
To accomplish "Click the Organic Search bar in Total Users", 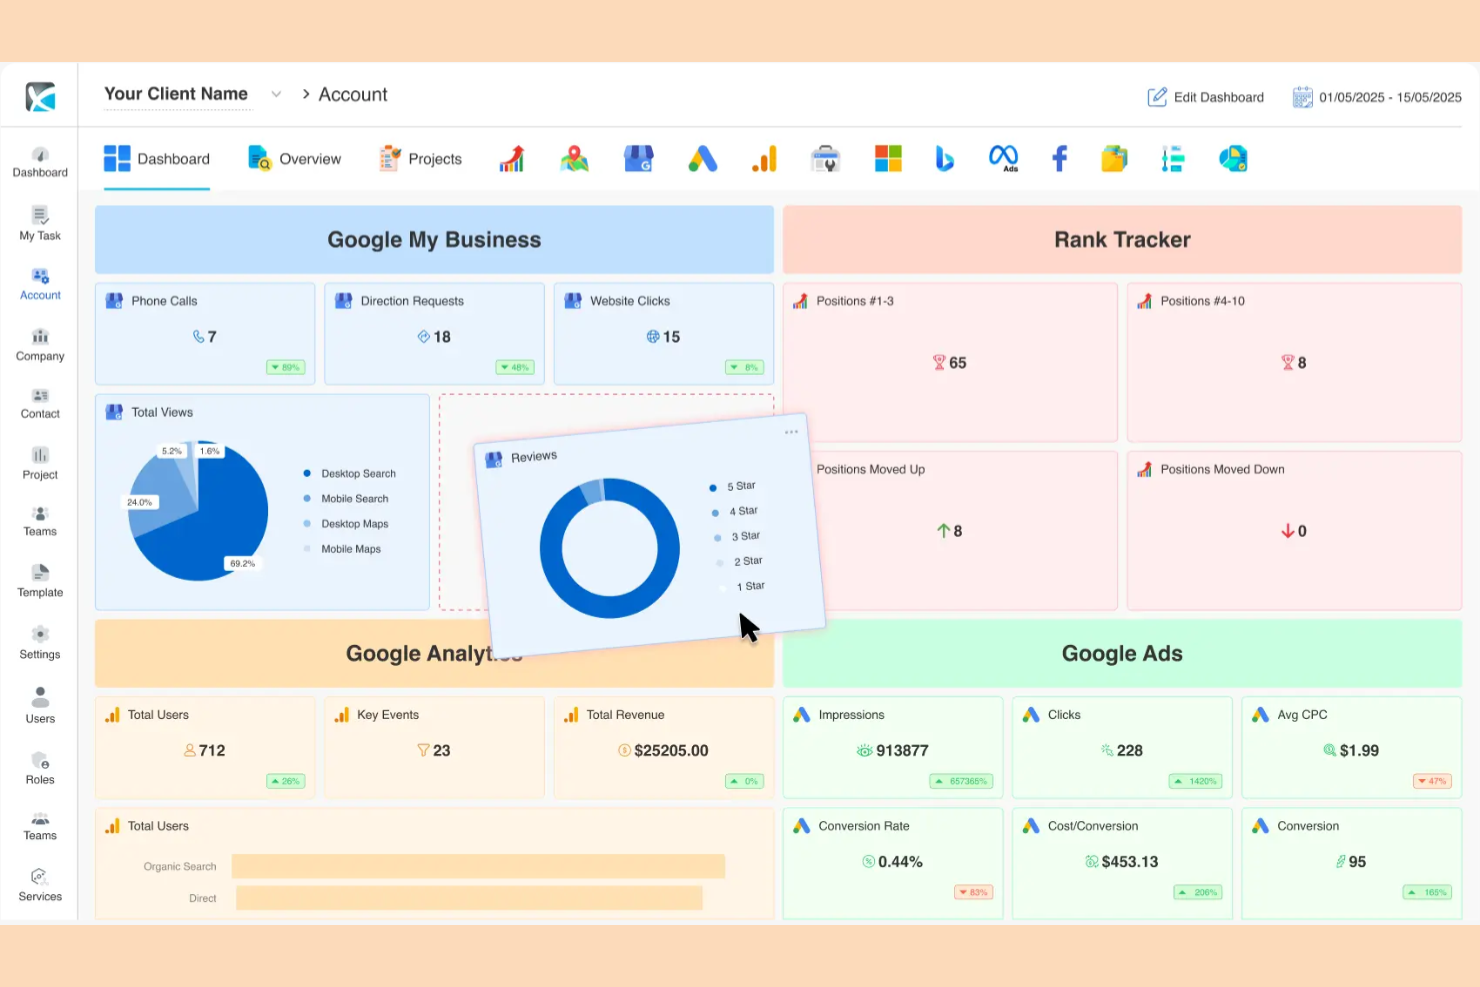I will [478, 866].
